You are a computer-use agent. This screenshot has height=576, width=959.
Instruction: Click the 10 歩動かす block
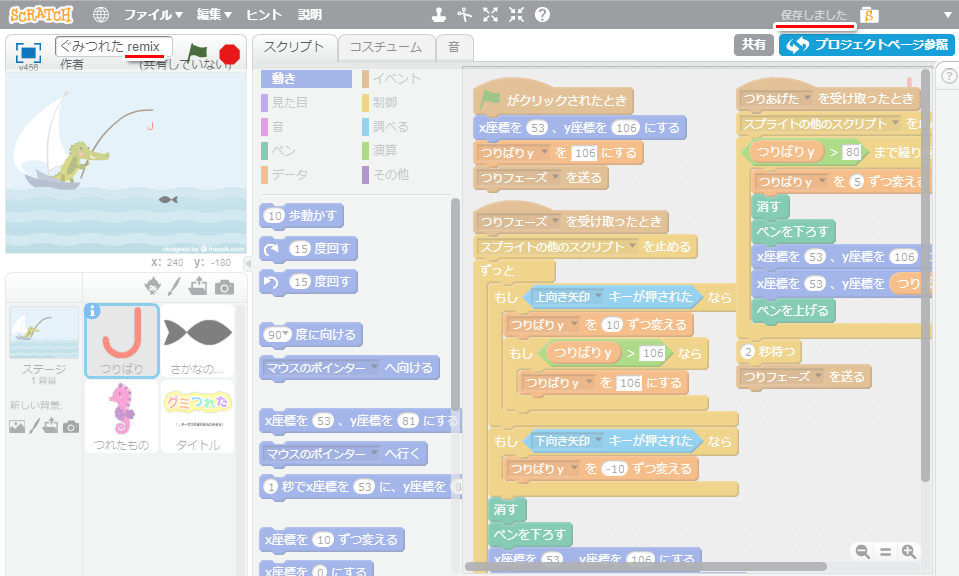302,216
